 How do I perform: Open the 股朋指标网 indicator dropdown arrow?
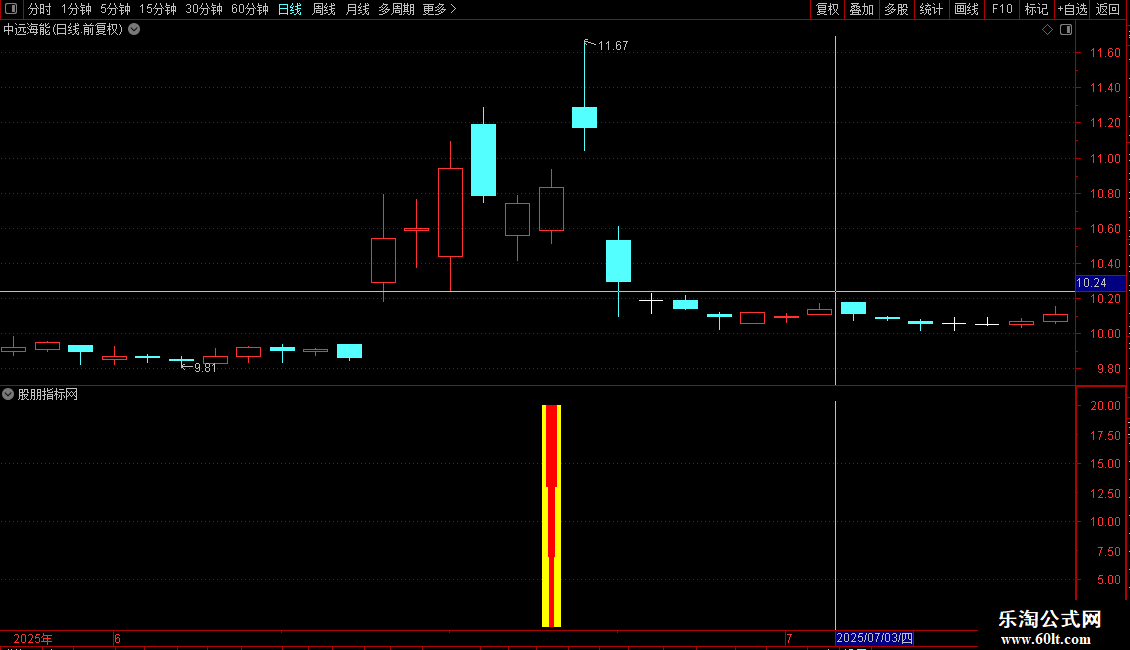pyautogui.click(x=8, y=394)
